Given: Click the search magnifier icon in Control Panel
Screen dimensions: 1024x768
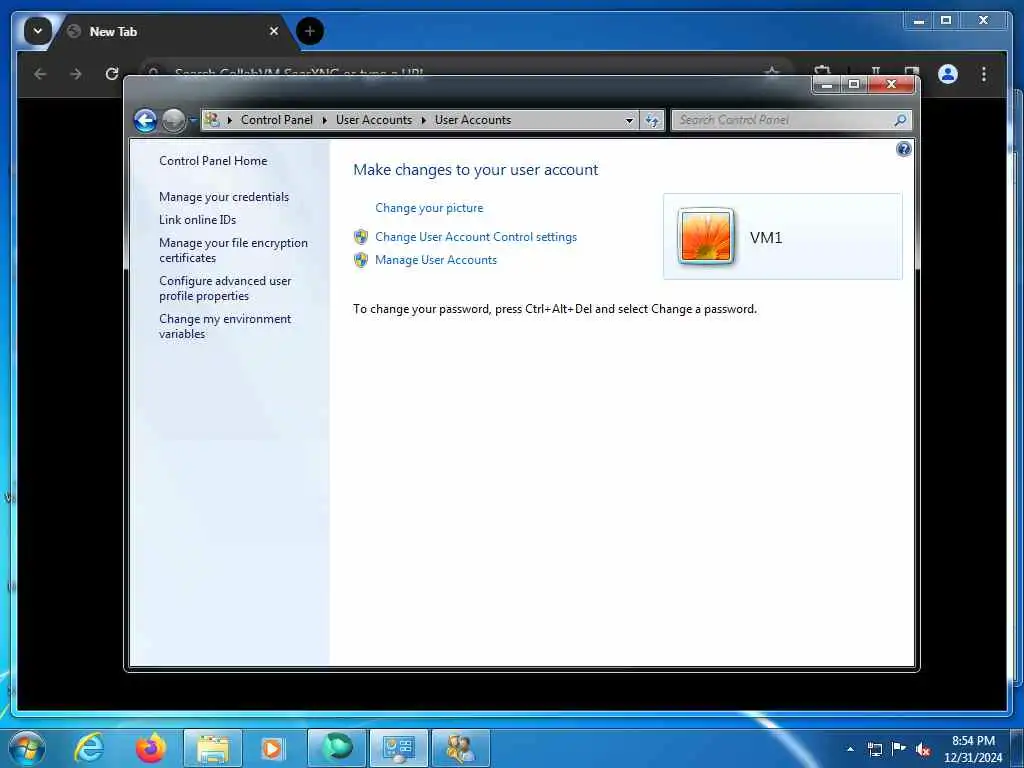Looking at the screenshot, I should (x=900, y=120).
